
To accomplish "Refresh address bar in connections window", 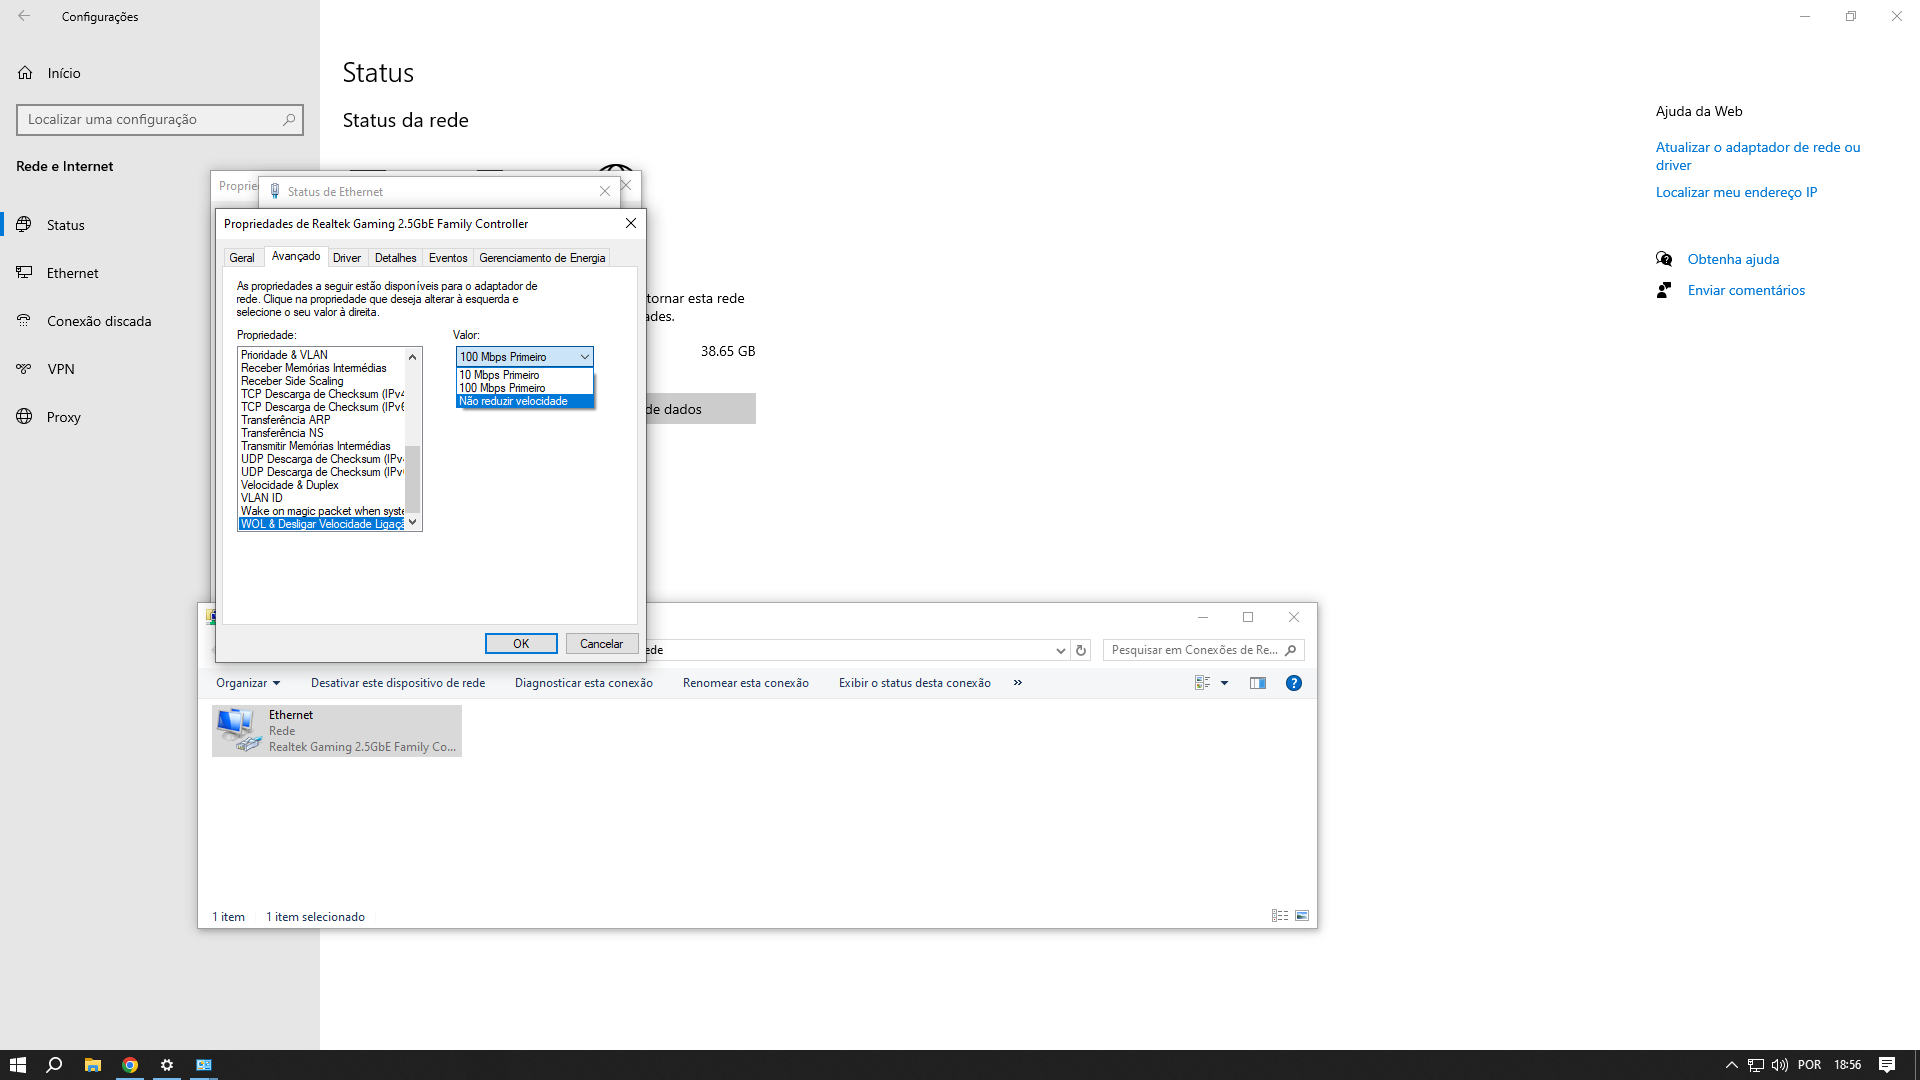I will [x=1081, y=650].
